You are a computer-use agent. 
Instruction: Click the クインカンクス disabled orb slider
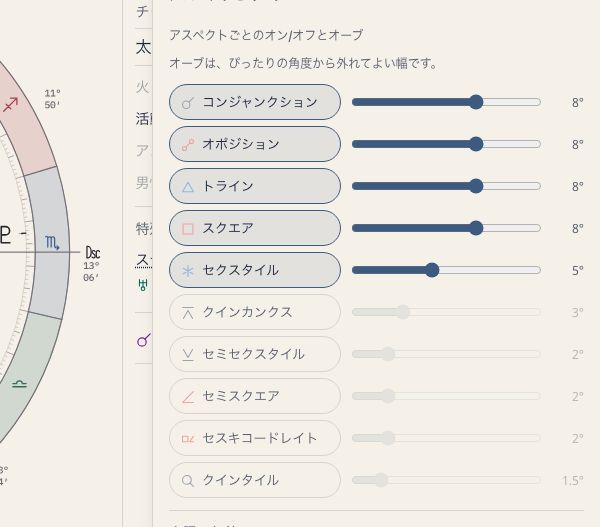point(446,312)
